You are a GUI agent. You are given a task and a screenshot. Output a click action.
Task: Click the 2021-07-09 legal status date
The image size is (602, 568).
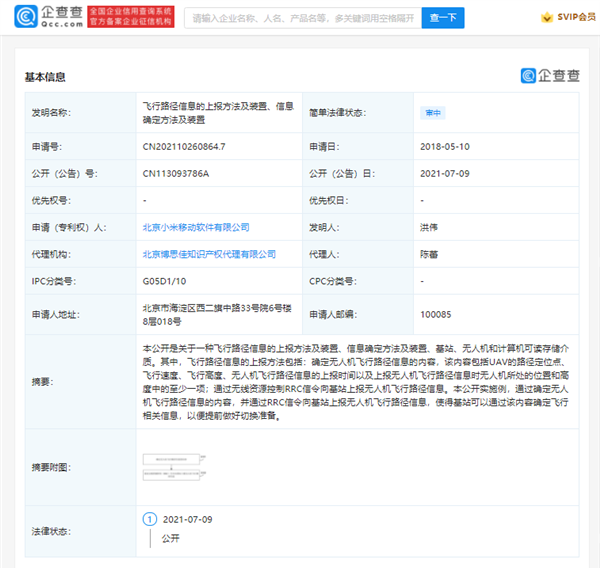[188, 520]
